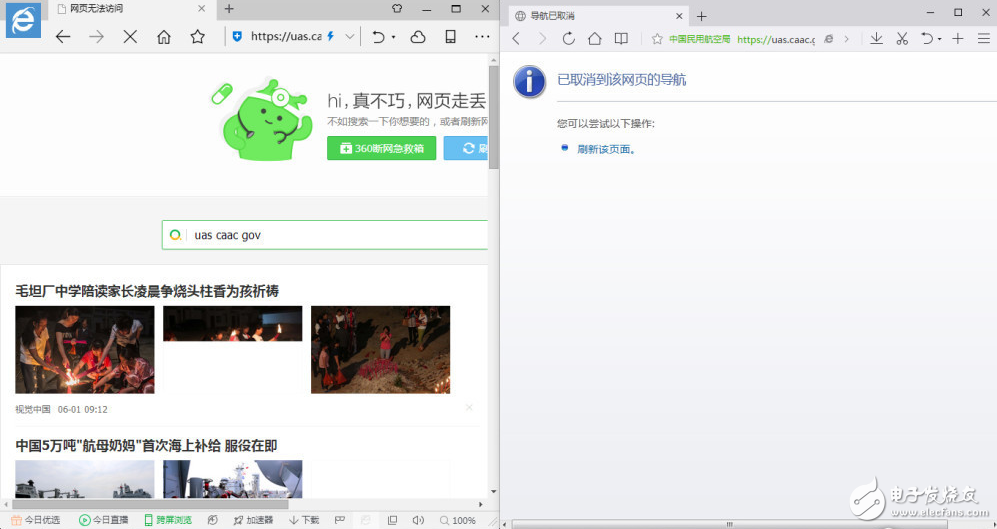The width and height of the screenshot is (997, 529).
Task: Stop page loading with the X icon
Action: [130, 37]
